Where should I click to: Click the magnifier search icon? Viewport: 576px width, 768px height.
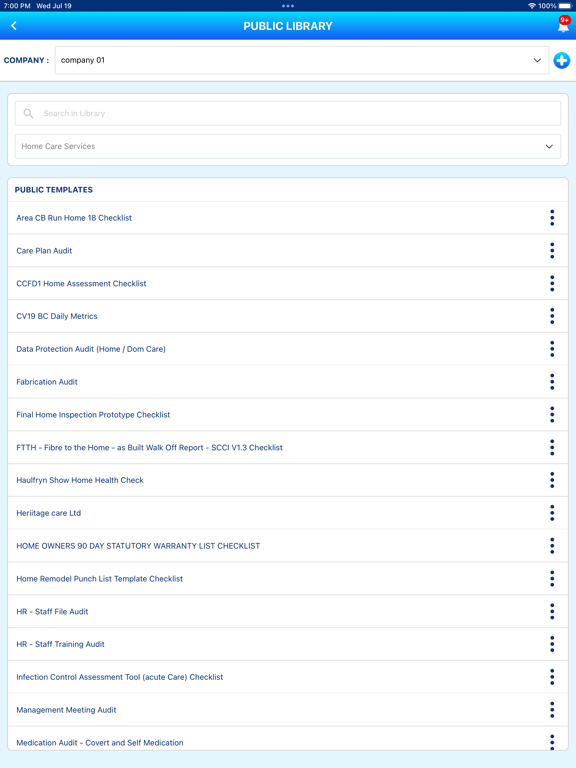(x=28, y=114)
